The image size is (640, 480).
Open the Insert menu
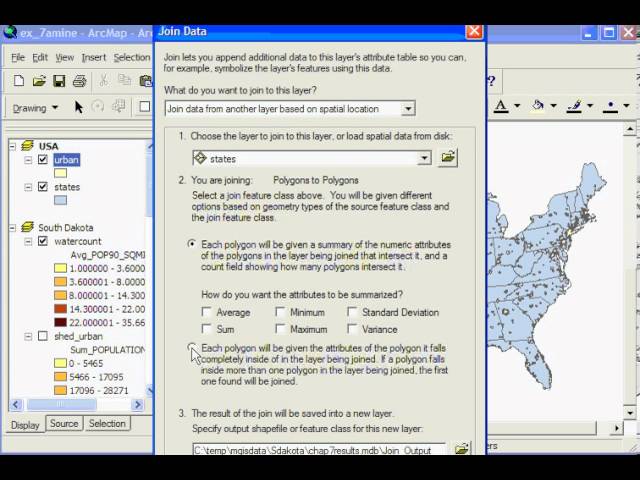click(93, 58)
